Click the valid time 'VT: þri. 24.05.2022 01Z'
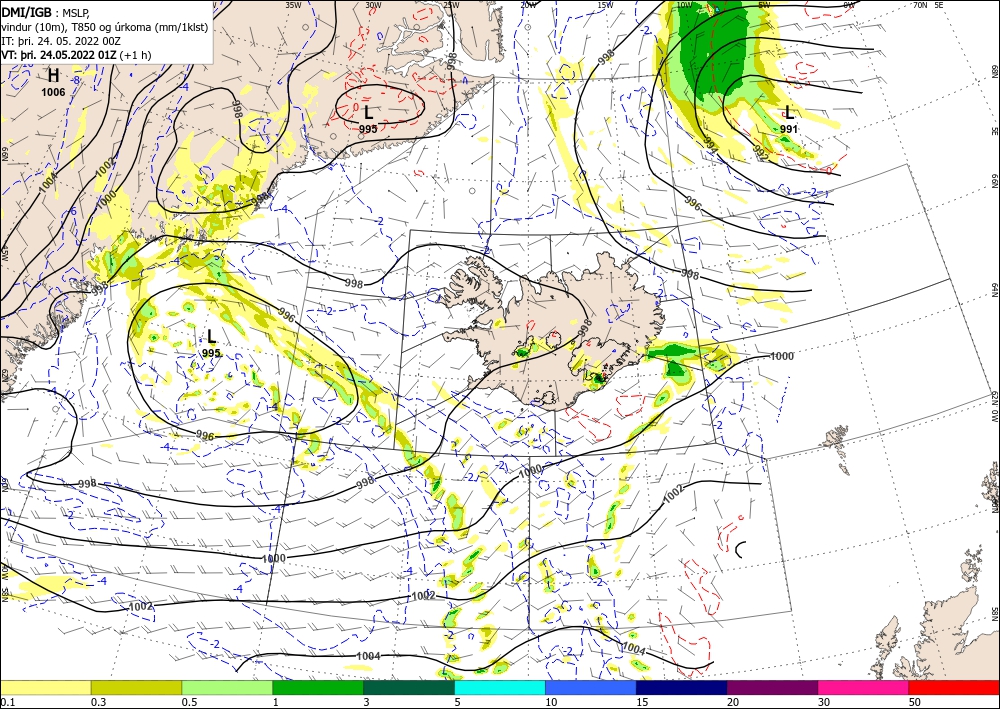Image resolution: width=1000 pixels, height=709 pixels. (x=59, y=55)
